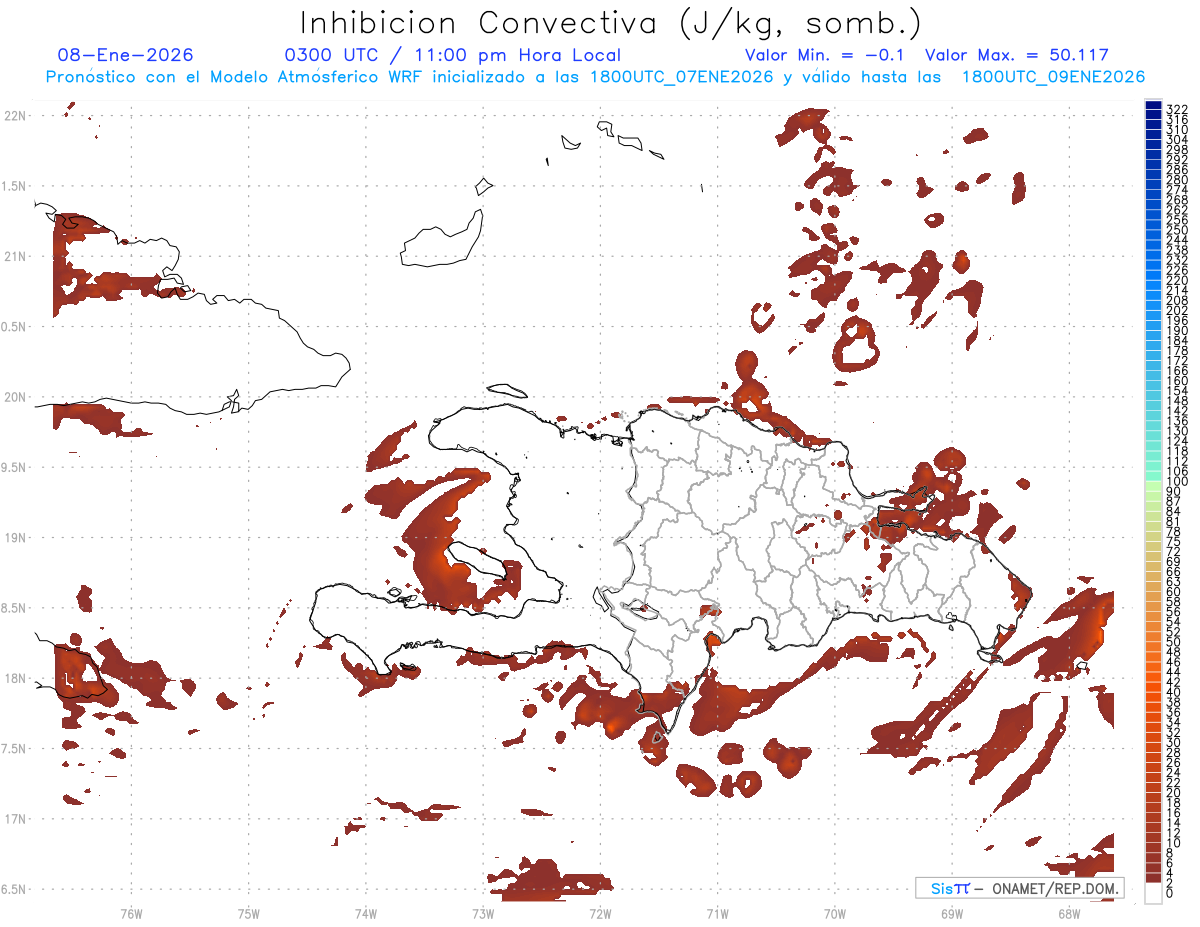Select the "69W" longitude label

[x=952, y=913]
